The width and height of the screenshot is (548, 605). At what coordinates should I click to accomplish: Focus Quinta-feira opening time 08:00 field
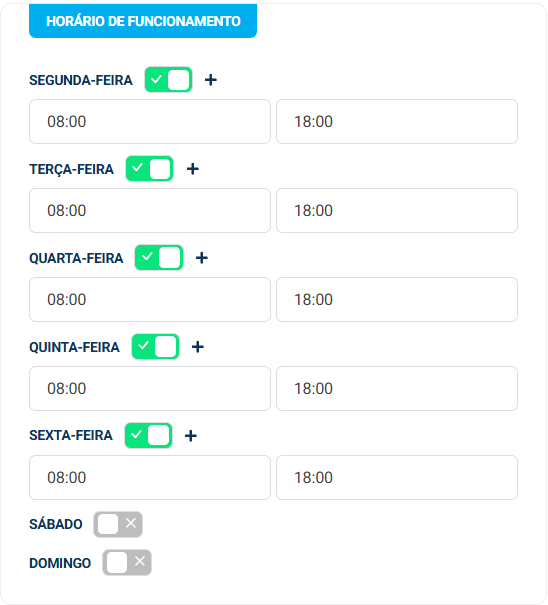pos(150,389)
